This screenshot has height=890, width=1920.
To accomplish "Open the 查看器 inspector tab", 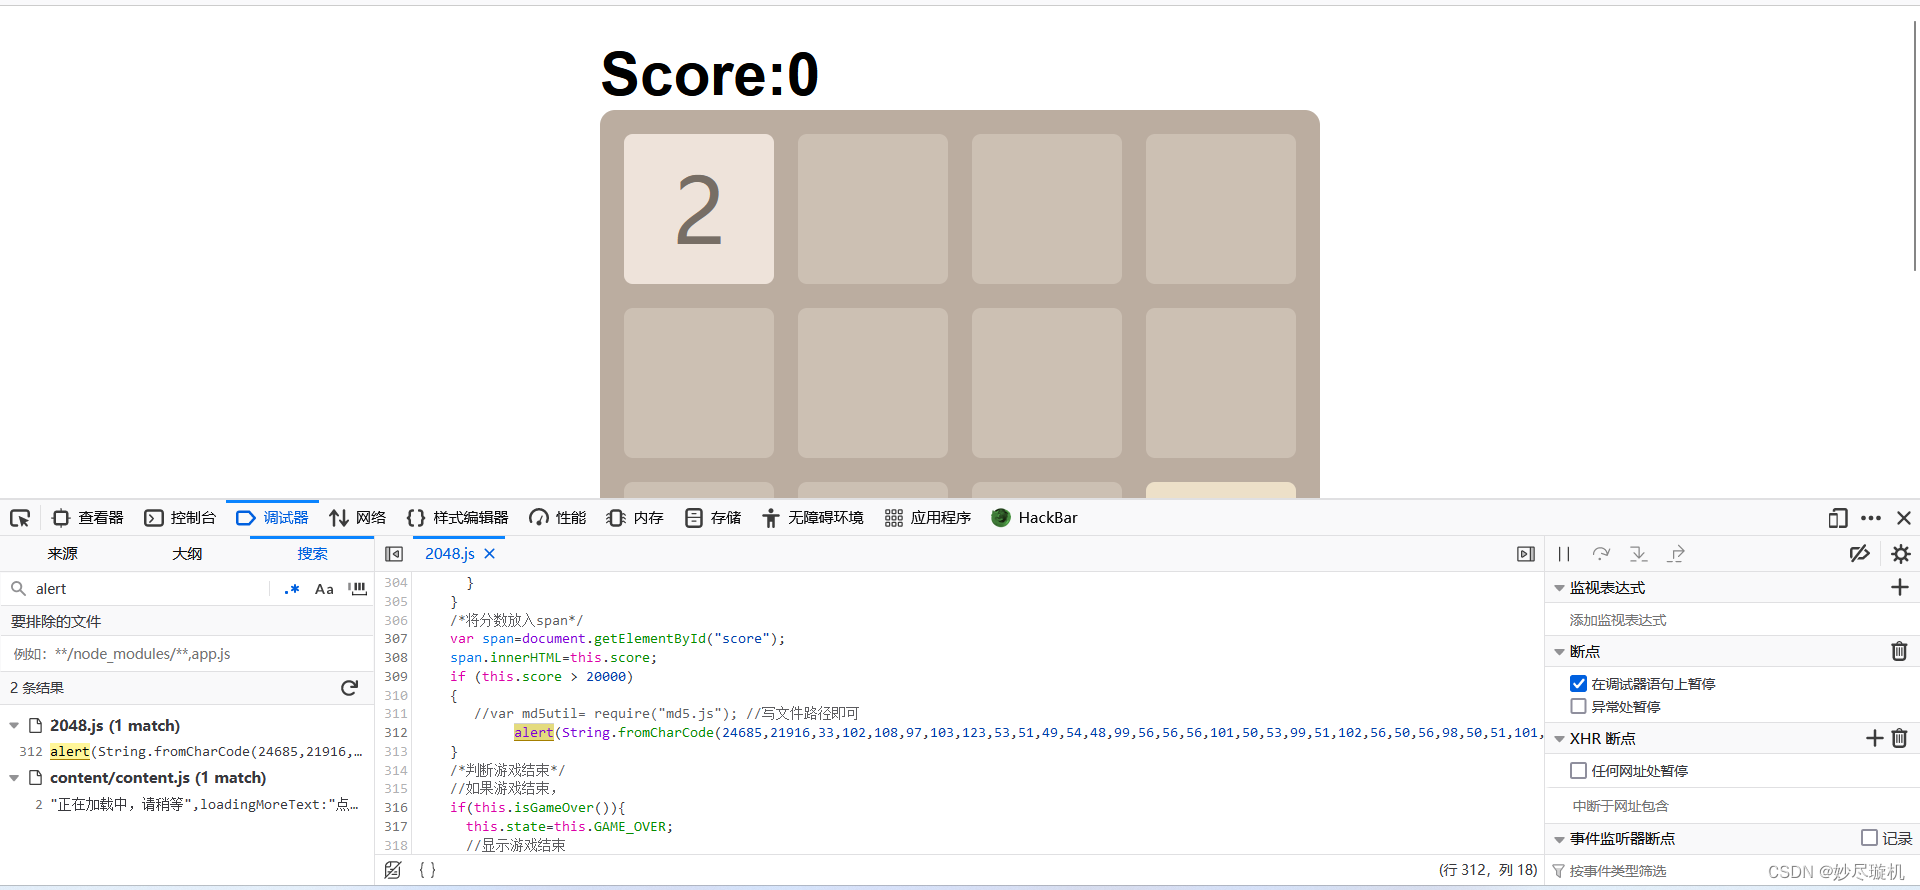I will point(88,518).
